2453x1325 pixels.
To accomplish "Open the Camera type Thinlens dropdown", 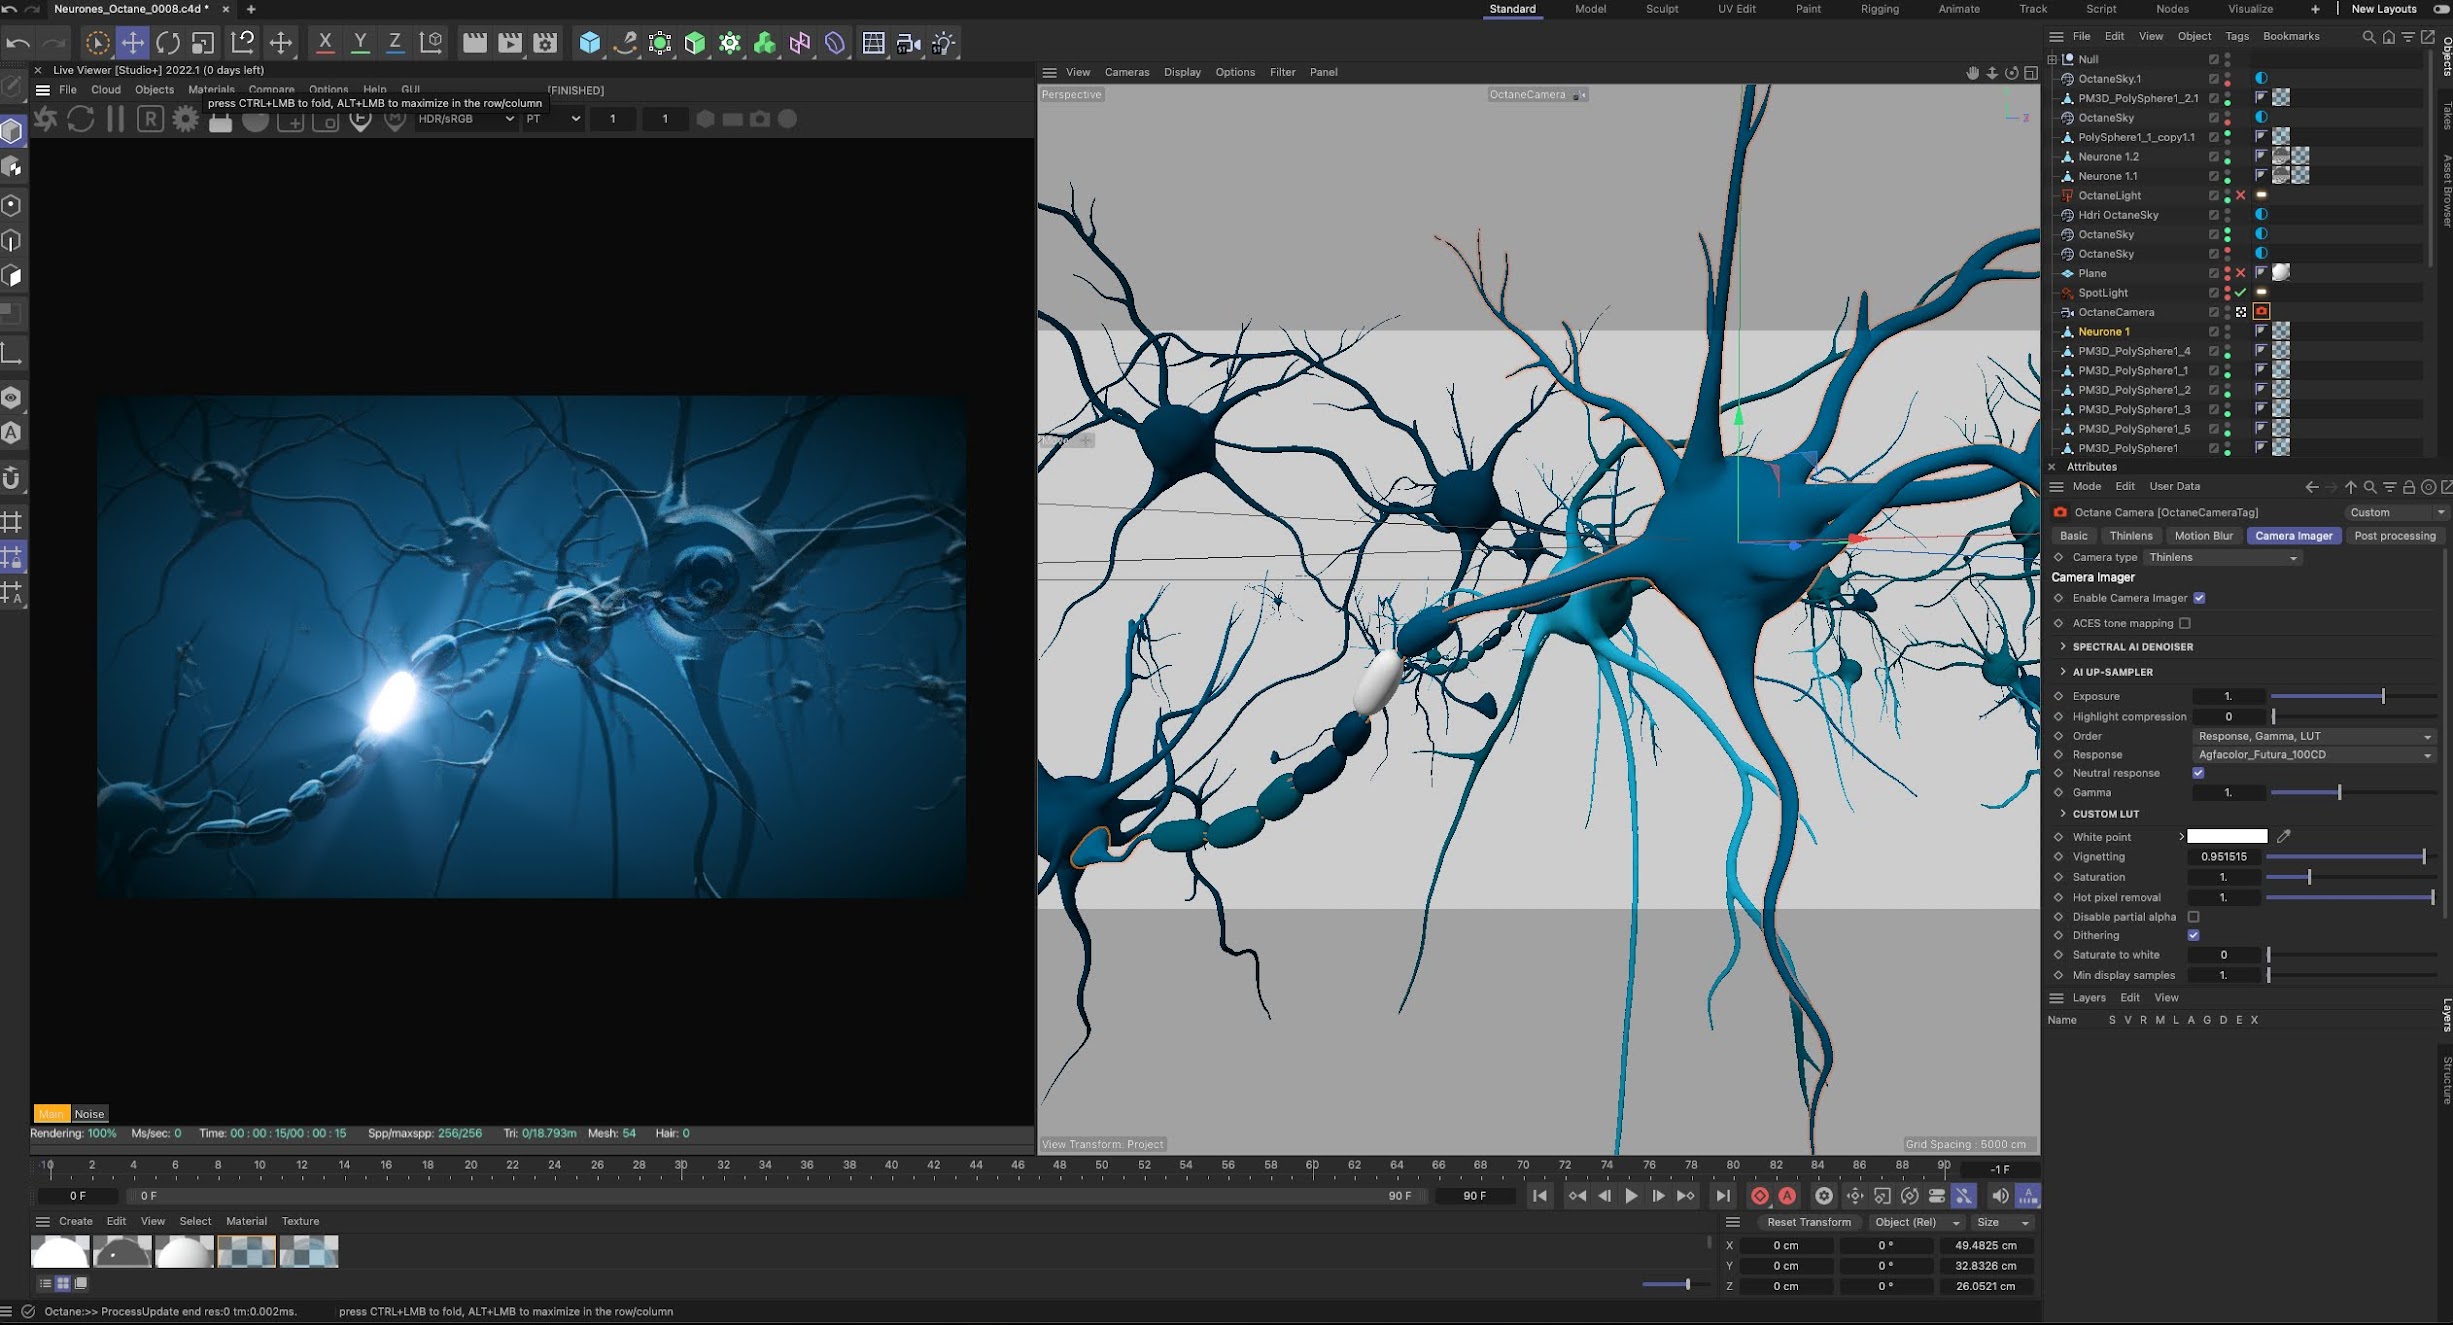I will (x=2222, y=558).
